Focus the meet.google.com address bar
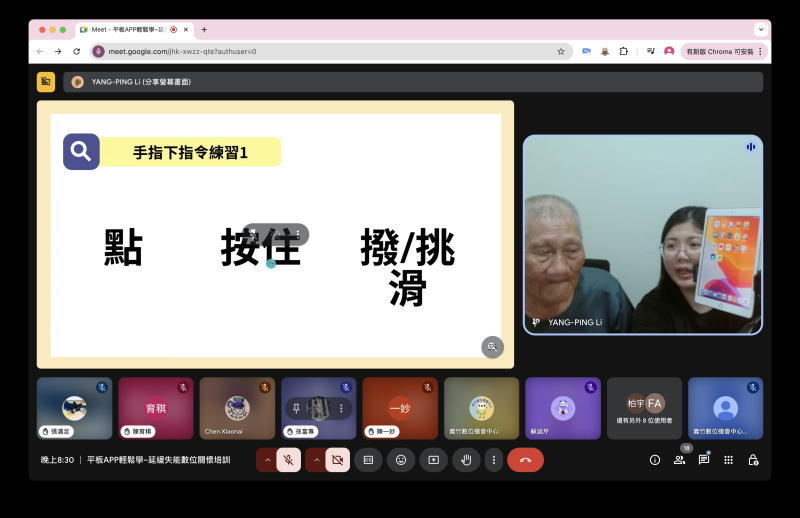The height and width of the screenshot is (518, 800). tap(332, 52)
